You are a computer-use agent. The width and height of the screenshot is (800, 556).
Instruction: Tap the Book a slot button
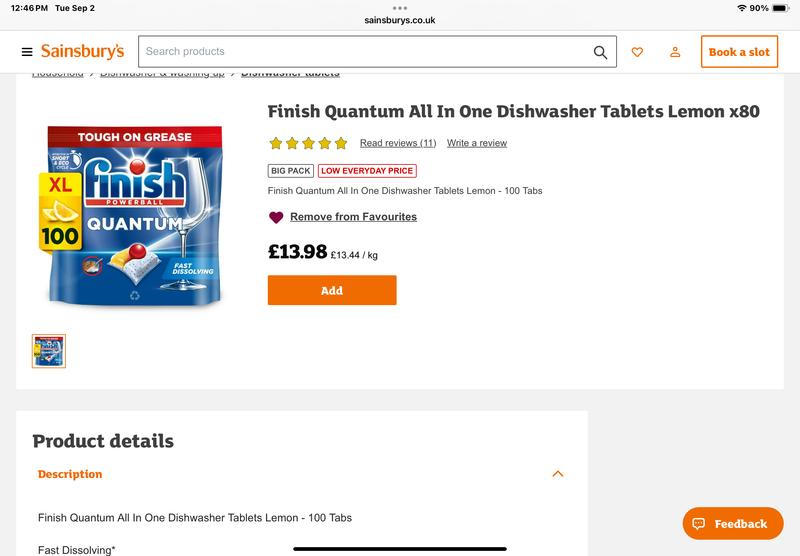(739, 52)
